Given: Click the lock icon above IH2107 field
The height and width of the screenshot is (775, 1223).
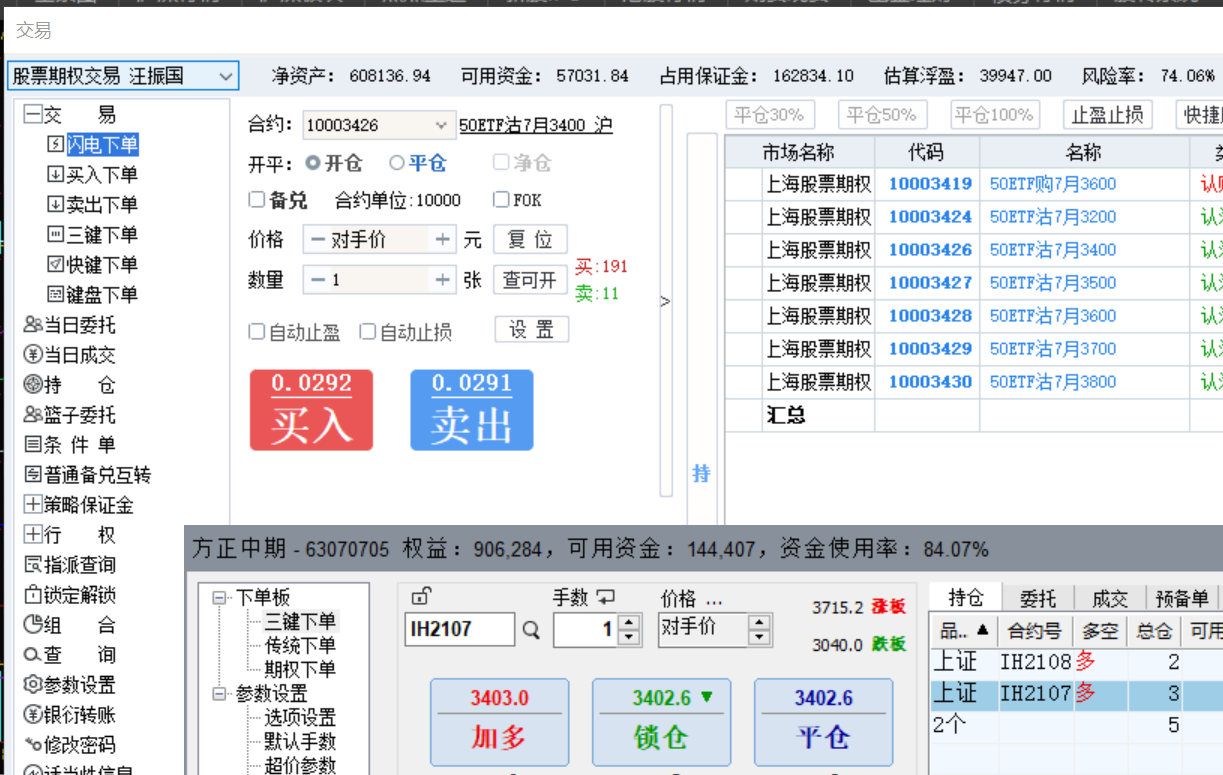Looking at the screenshot, I should (421, 598).
